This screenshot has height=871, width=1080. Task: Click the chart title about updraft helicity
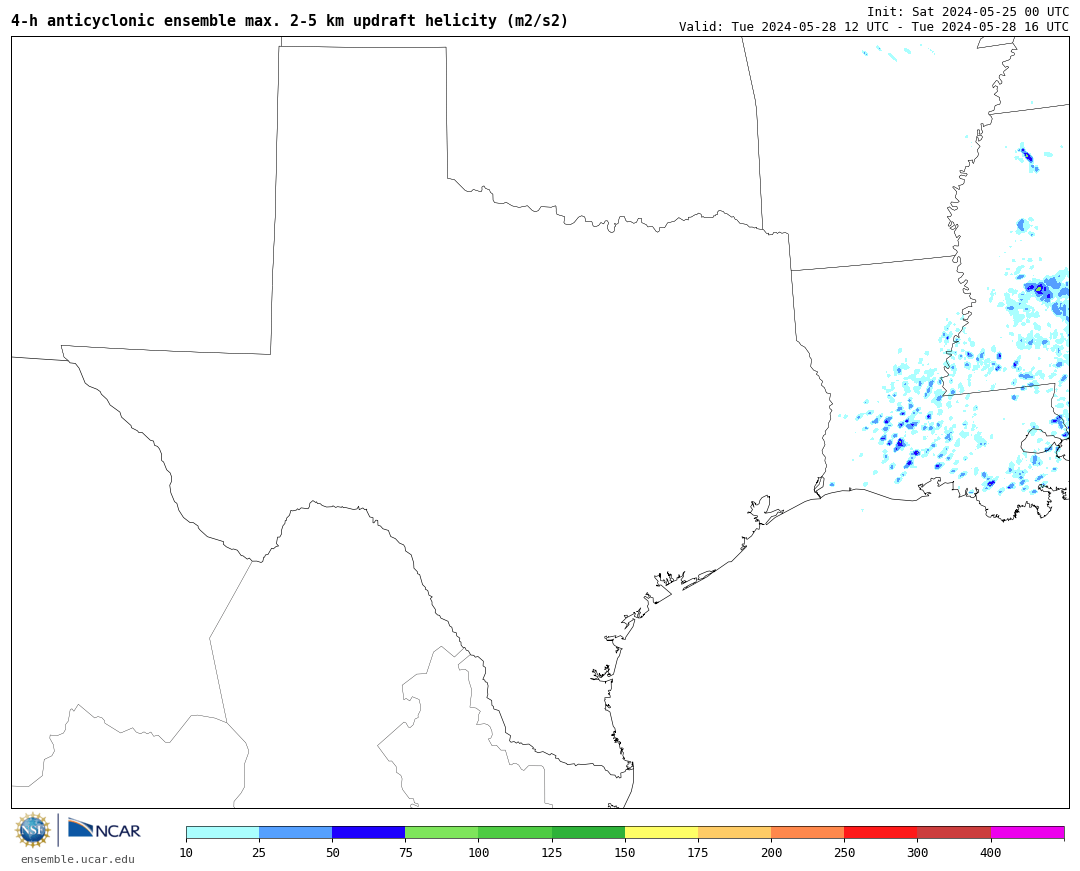[x=290, y=21]
